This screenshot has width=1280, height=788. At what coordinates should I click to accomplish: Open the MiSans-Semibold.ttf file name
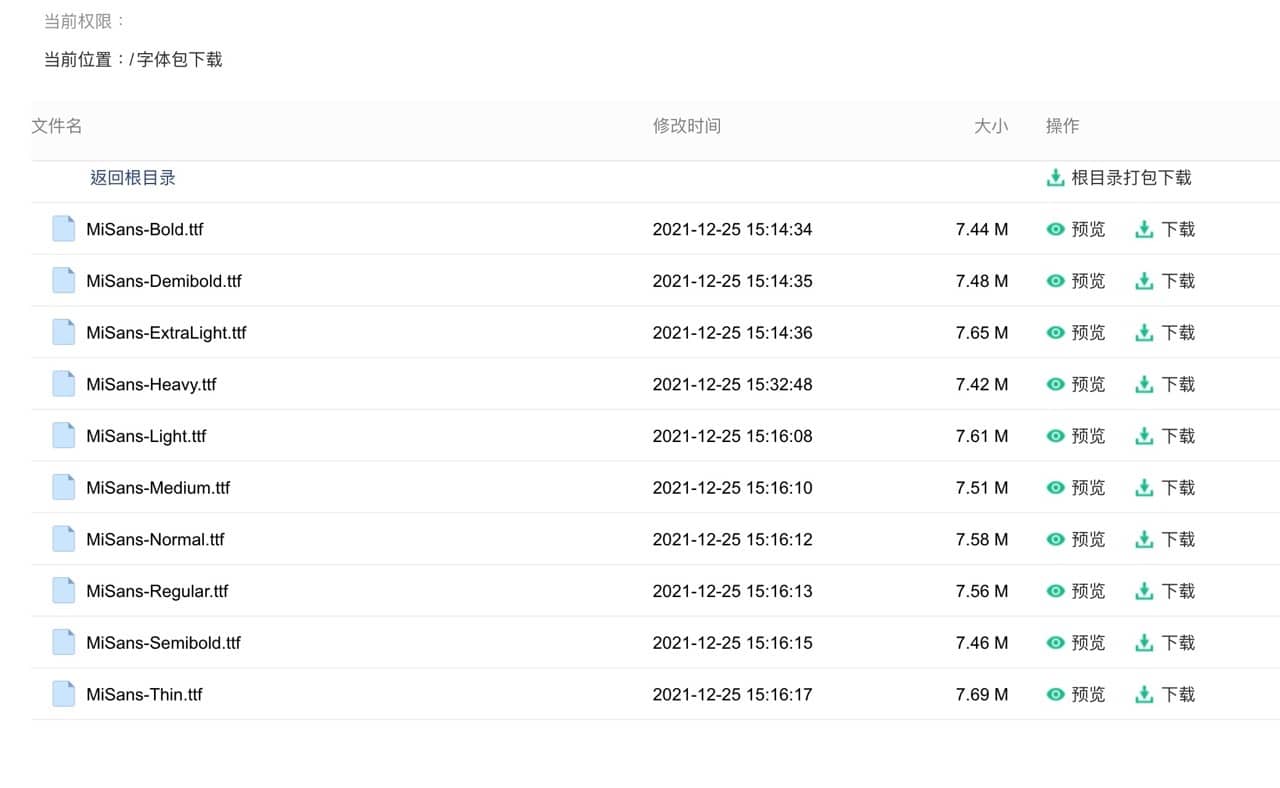[163, 643]
